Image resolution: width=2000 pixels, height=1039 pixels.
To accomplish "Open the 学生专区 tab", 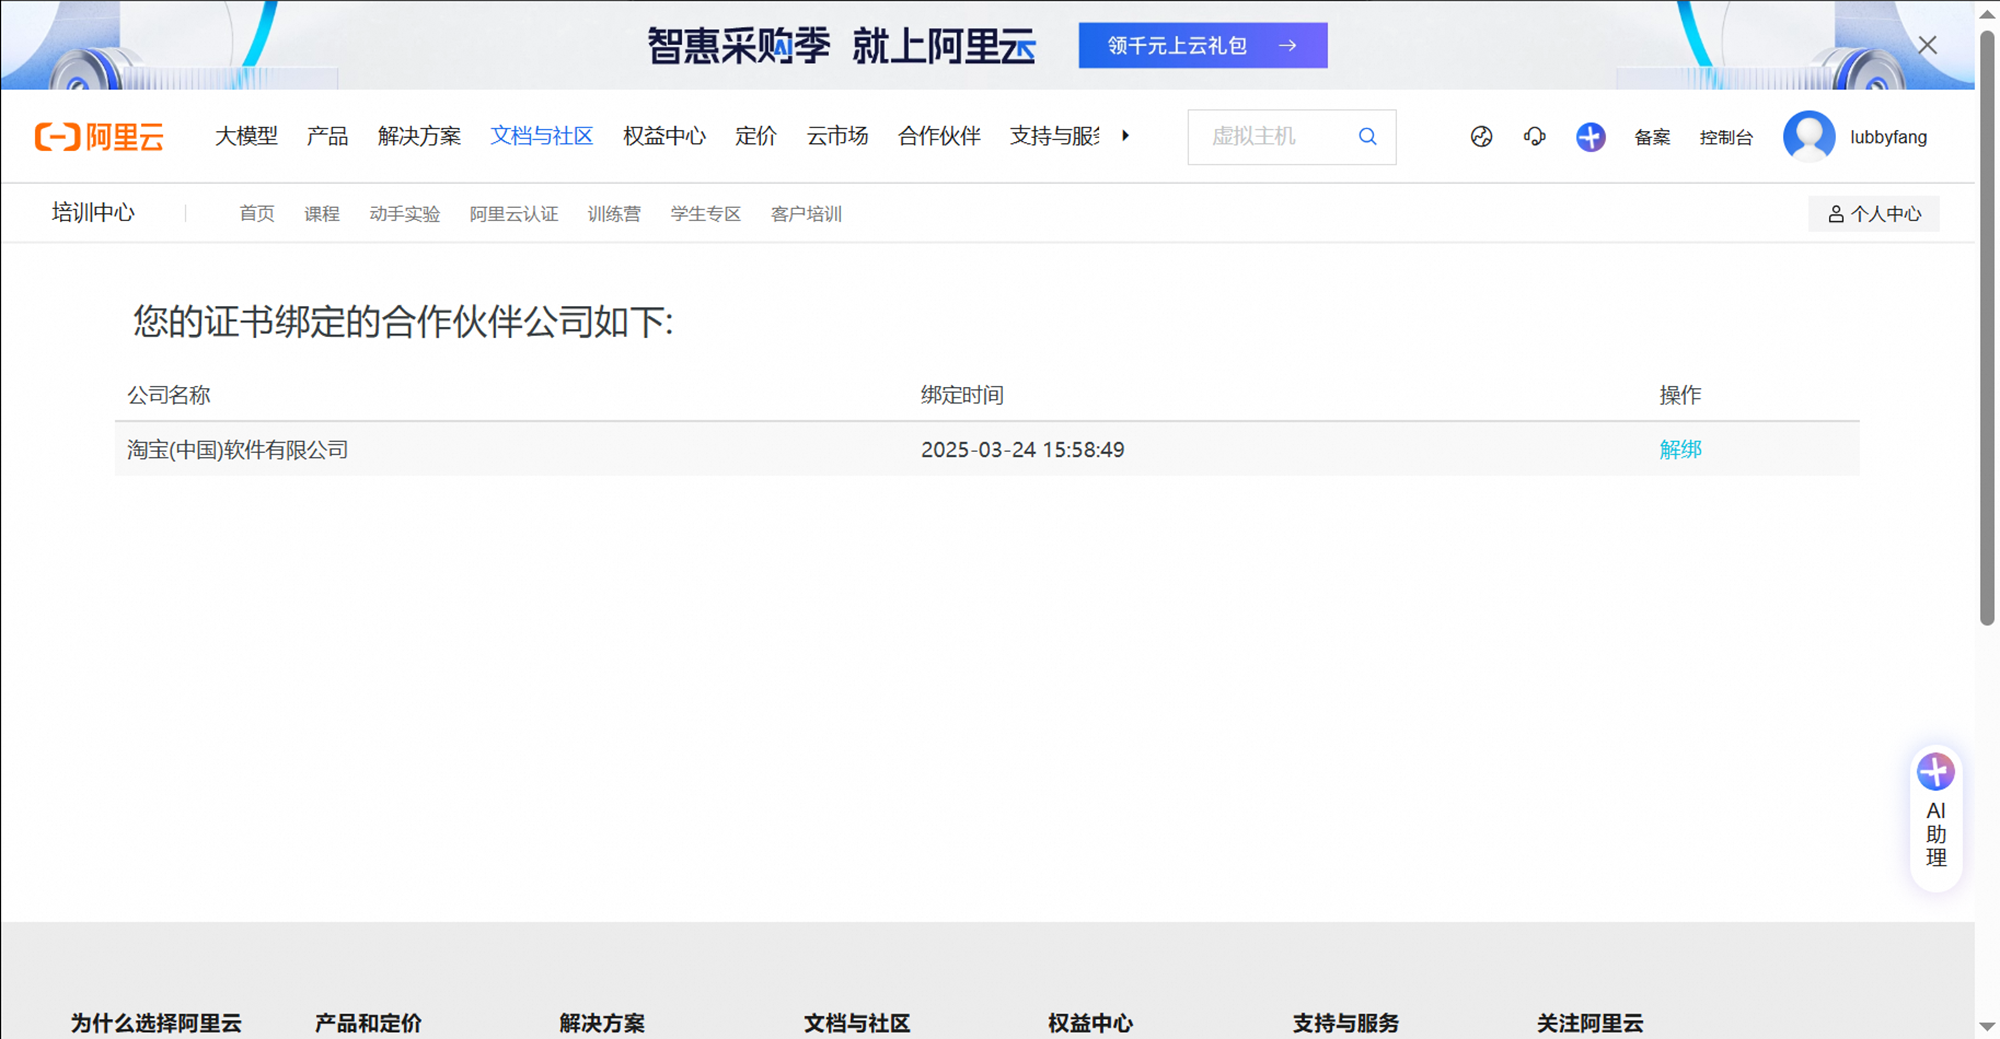I will click(x=706, y=214).
